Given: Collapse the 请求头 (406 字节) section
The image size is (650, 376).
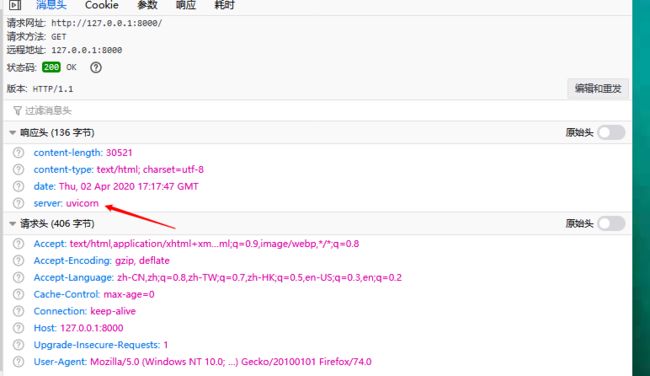Looking at the screenshot, I should [x=12, y=224].
